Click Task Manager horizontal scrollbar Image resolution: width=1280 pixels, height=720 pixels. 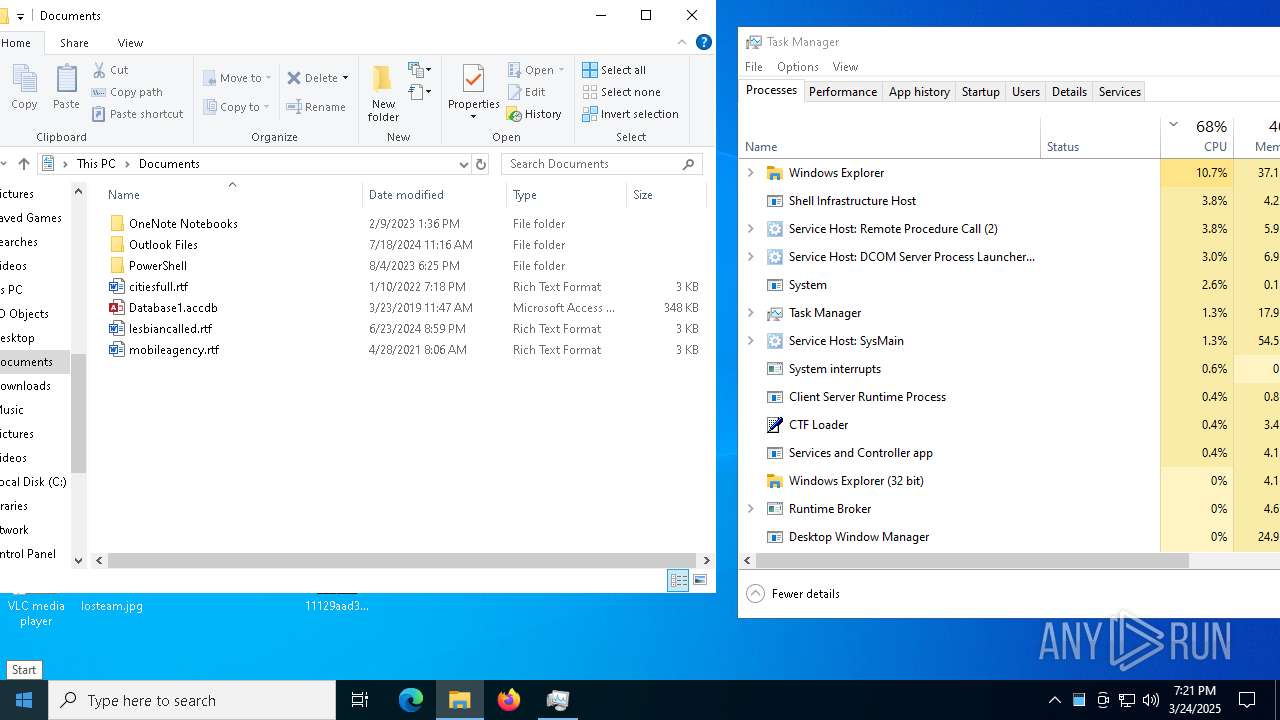tap(970, 561)
